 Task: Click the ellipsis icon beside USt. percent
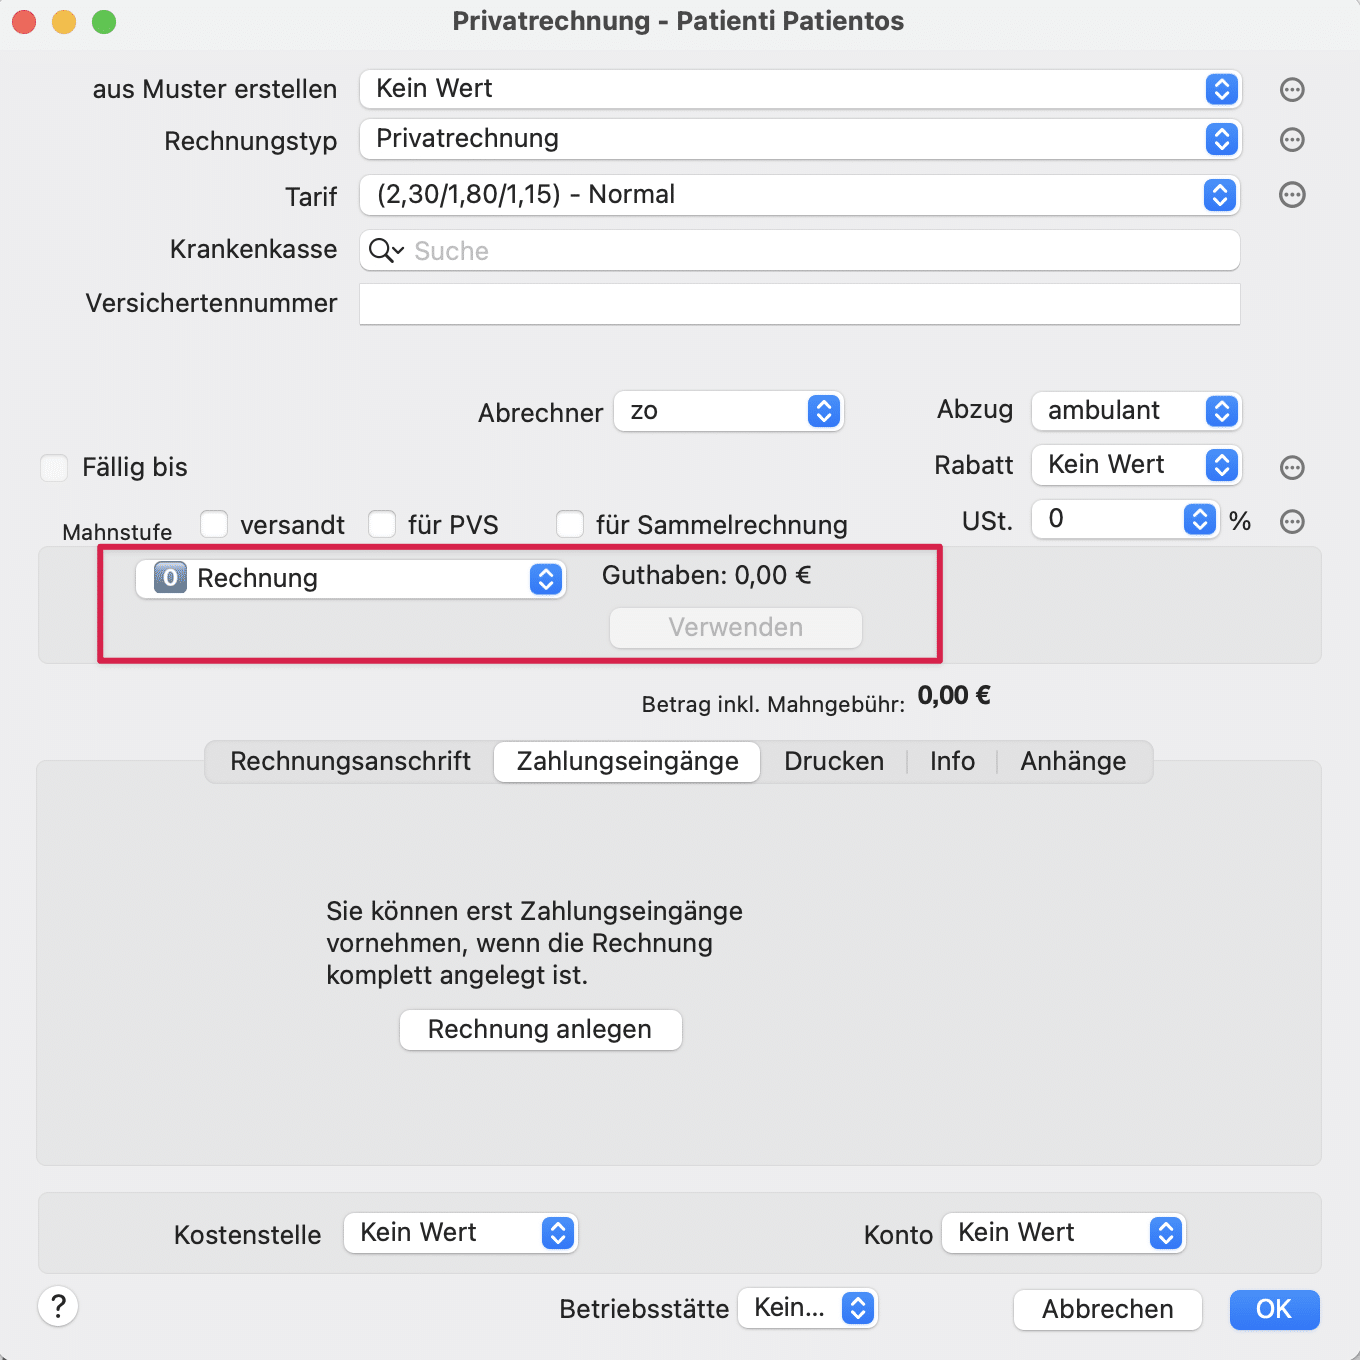(1292, 521)
